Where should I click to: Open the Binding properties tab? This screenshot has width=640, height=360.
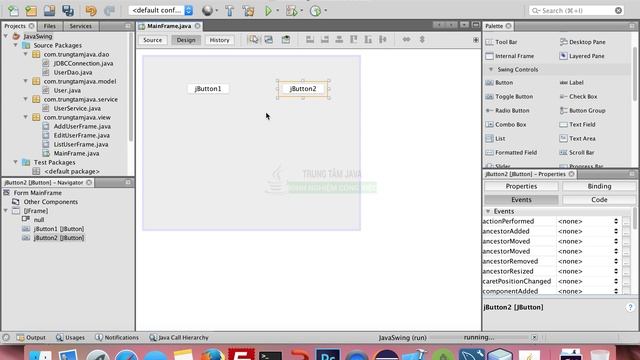[x=599, y=186]
